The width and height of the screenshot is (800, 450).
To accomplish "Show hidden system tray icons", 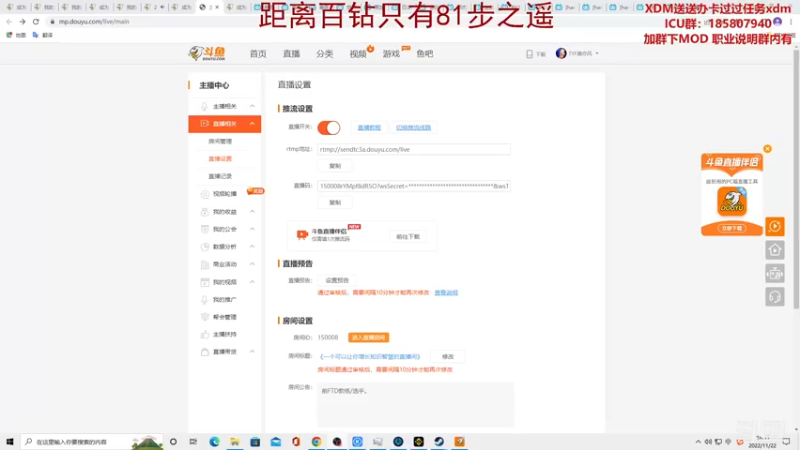I will pos(698,442).
